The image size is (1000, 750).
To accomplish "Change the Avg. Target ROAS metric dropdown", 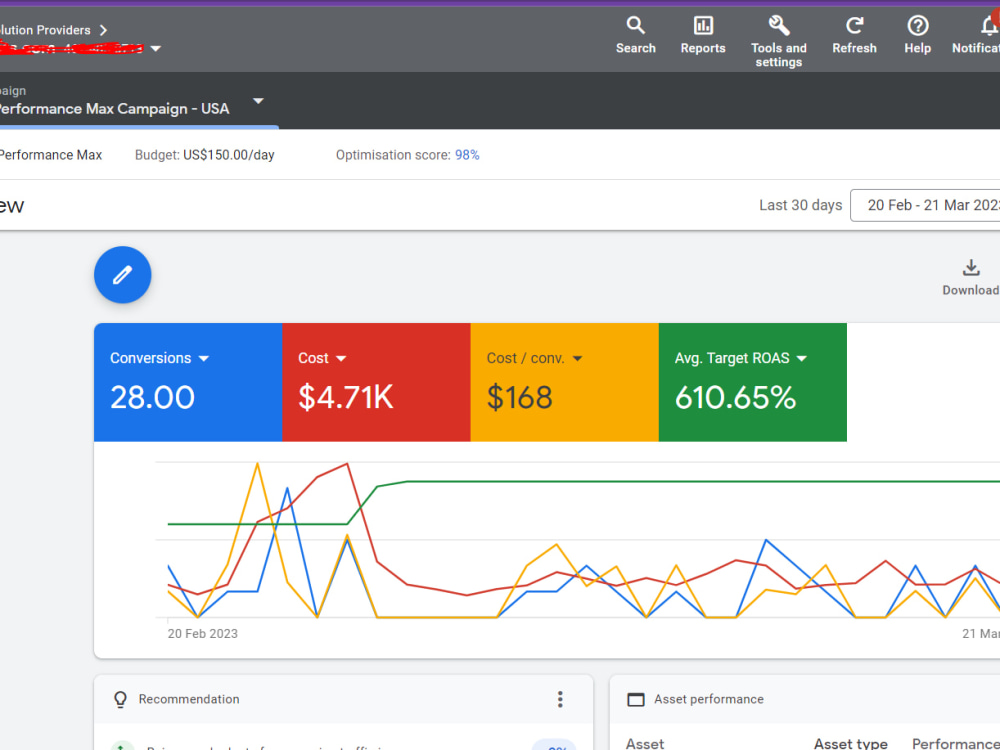I will [x=802, y=358].
